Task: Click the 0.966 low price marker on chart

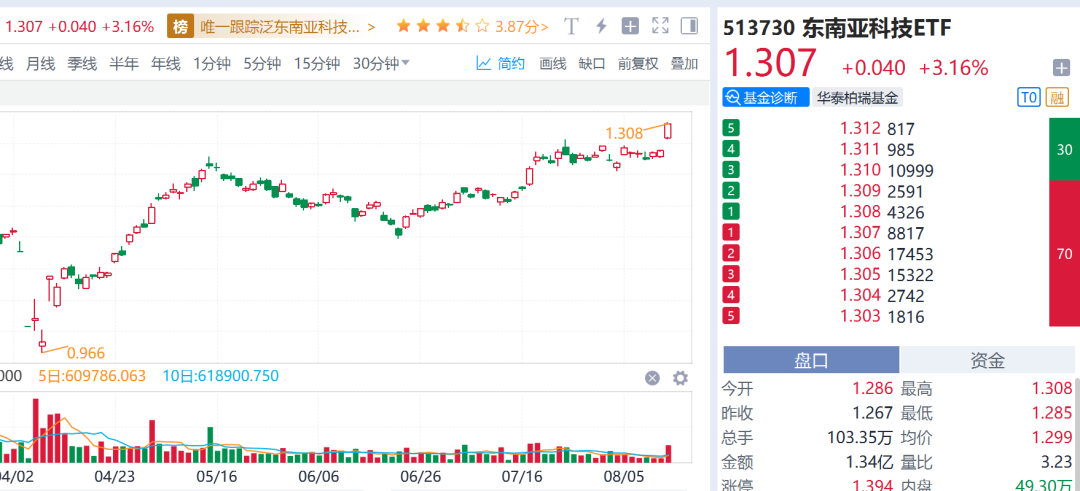Action: [86, 354]
